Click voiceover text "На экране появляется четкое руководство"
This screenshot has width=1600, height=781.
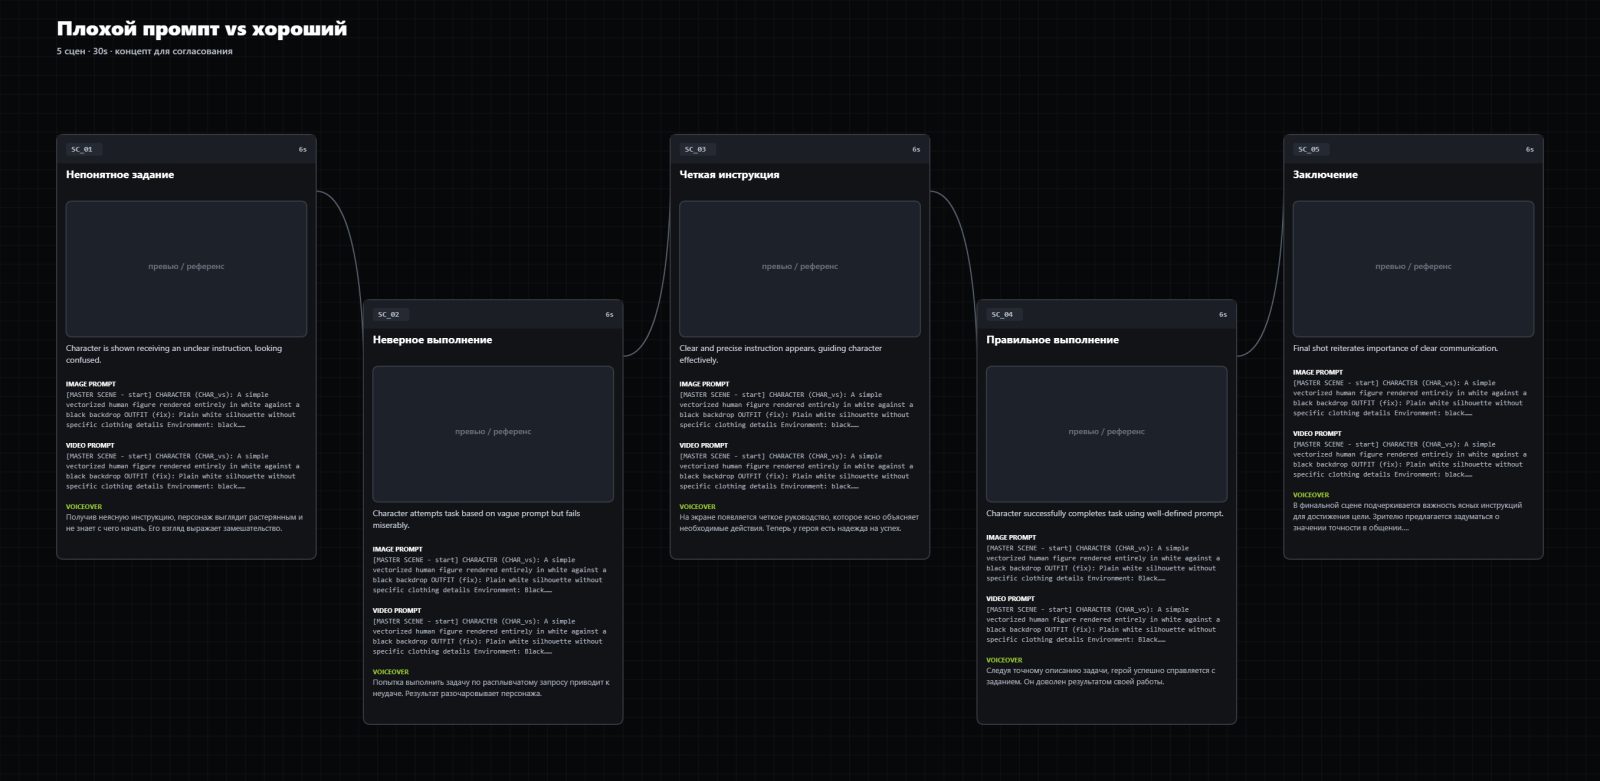click(x=799, y=523)
